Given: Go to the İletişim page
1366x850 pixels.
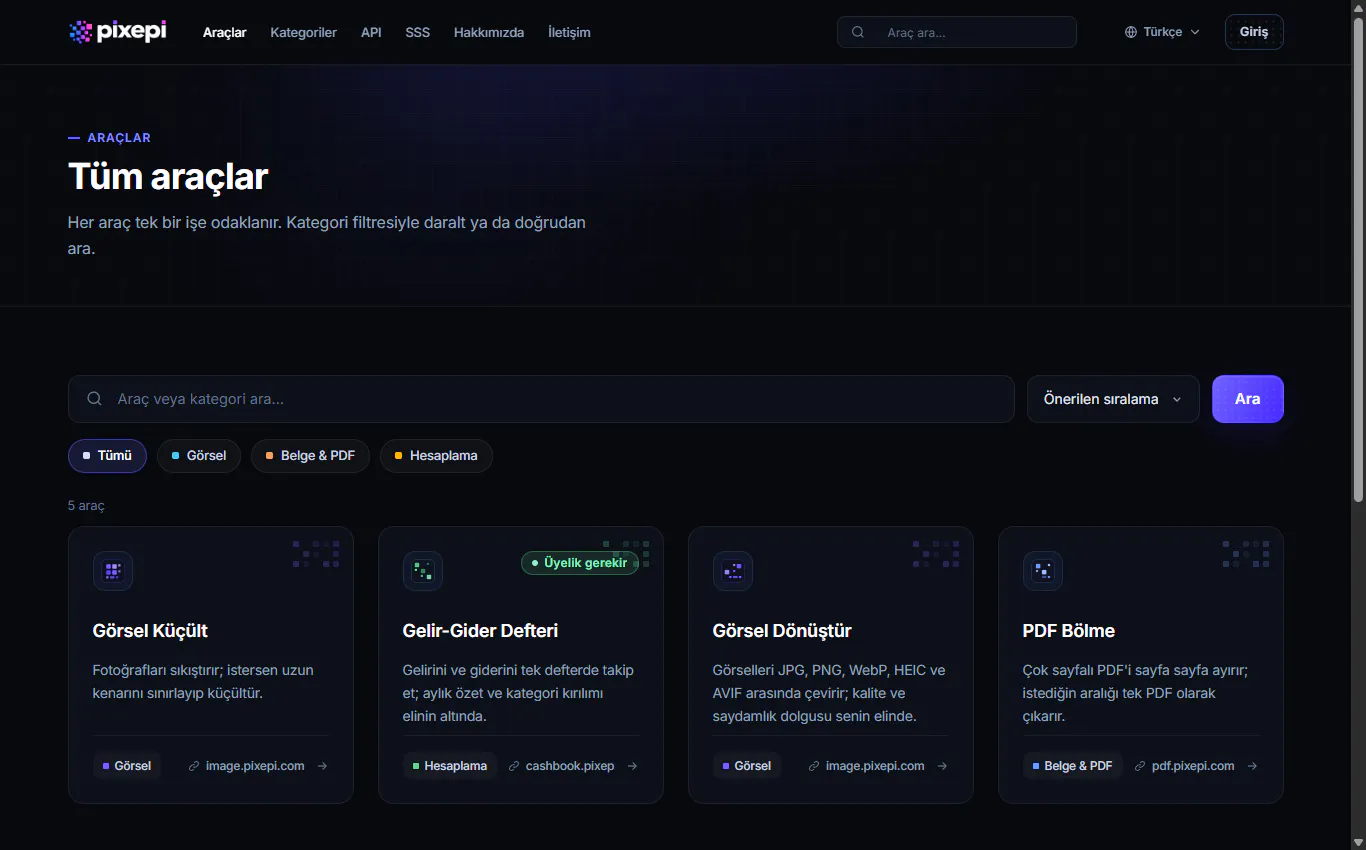Looking at the screenshot, I should (x=569, y=32).
